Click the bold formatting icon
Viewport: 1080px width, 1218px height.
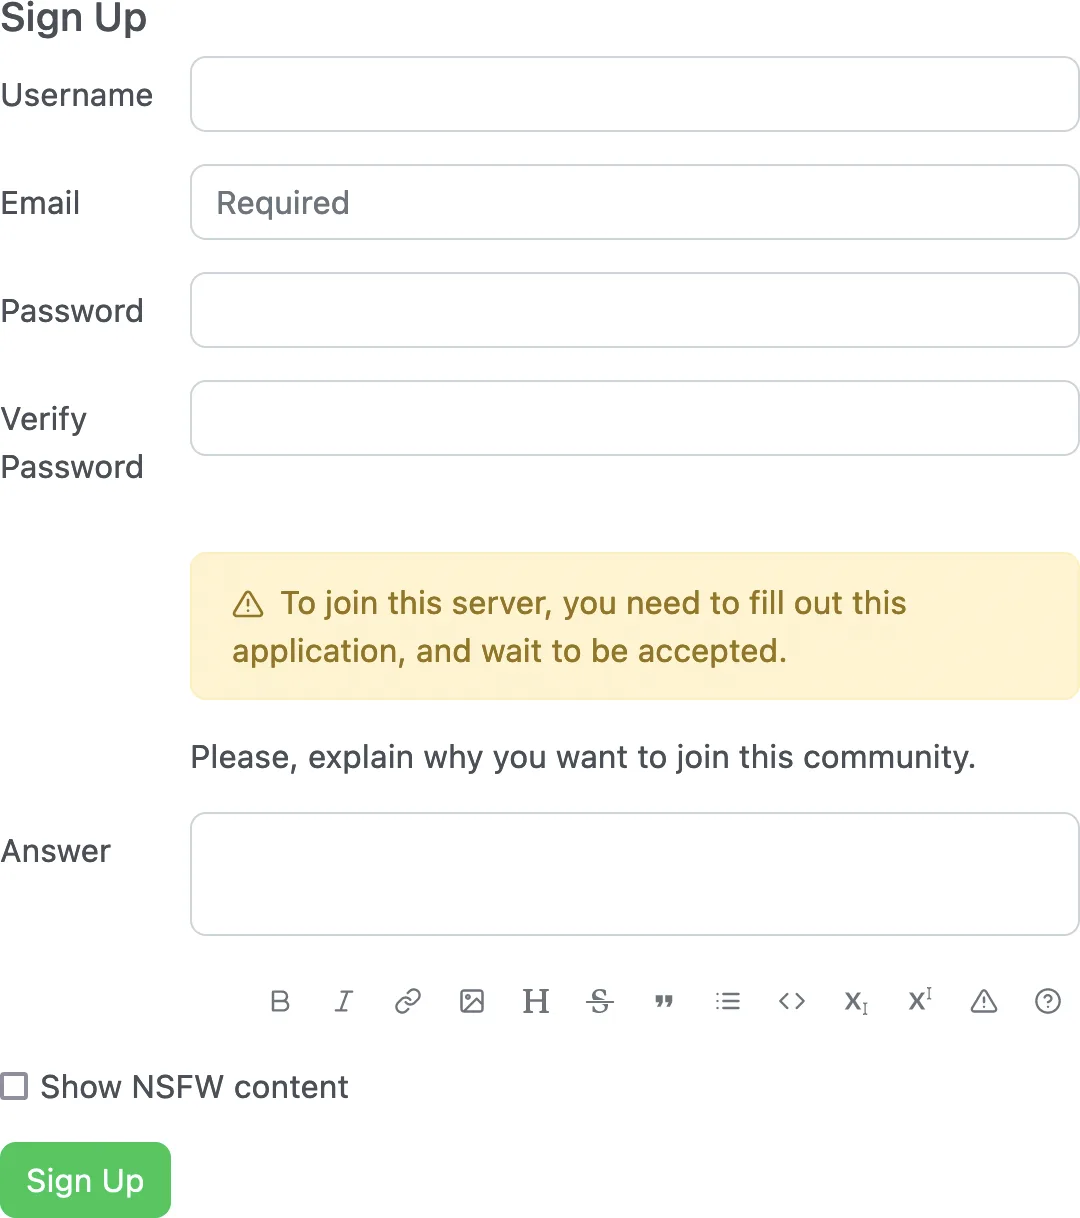click(280, 1001)
